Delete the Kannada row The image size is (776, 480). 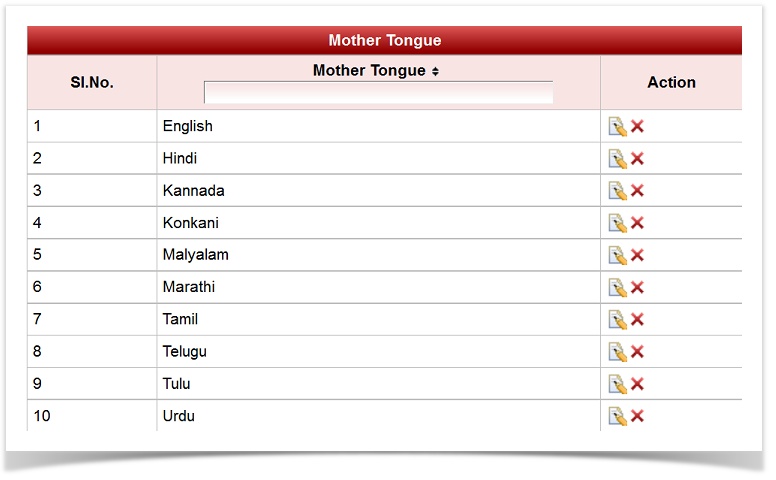pyautogui.click(x=637, y=191)
